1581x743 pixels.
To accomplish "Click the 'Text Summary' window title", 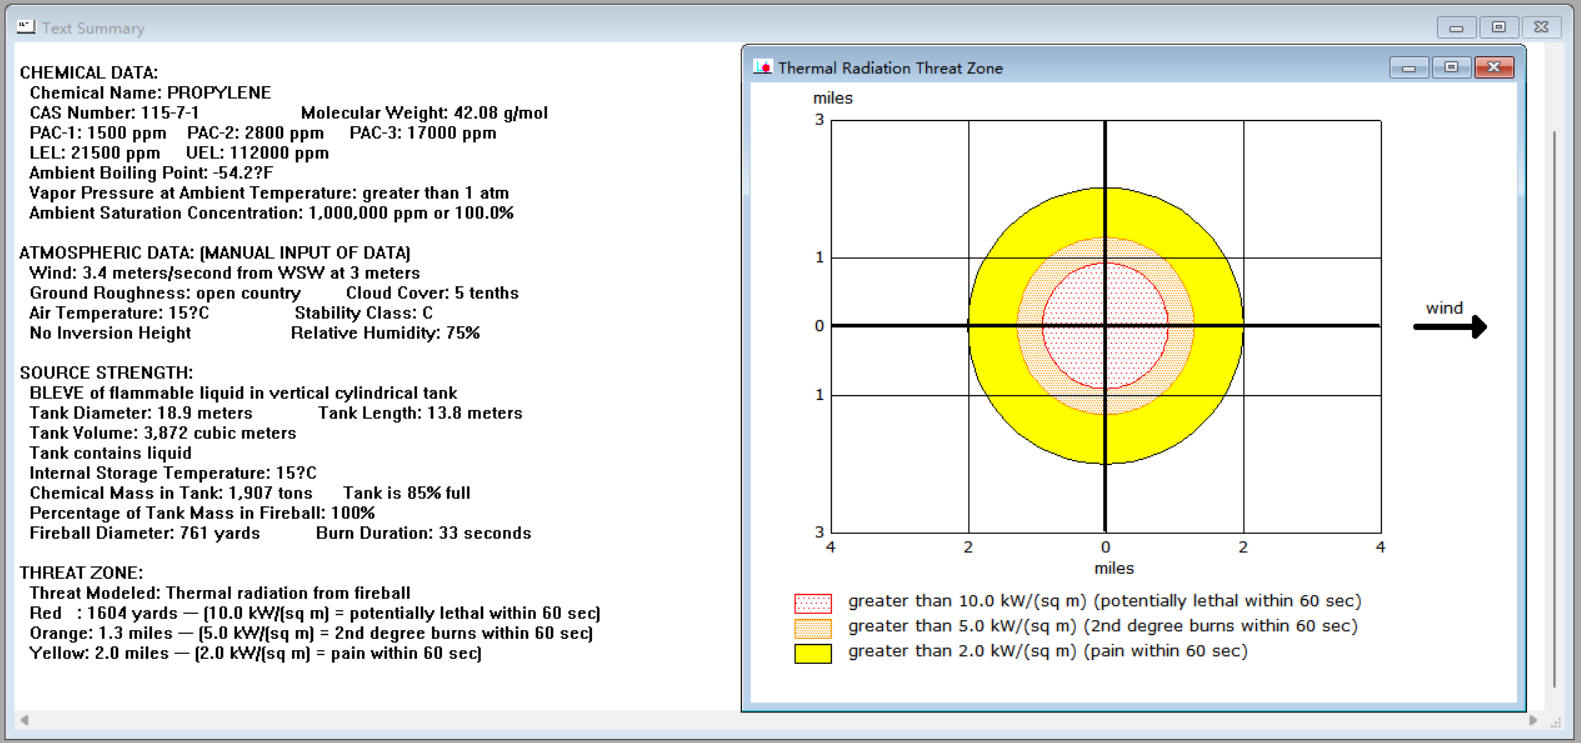I will [93, 28].
